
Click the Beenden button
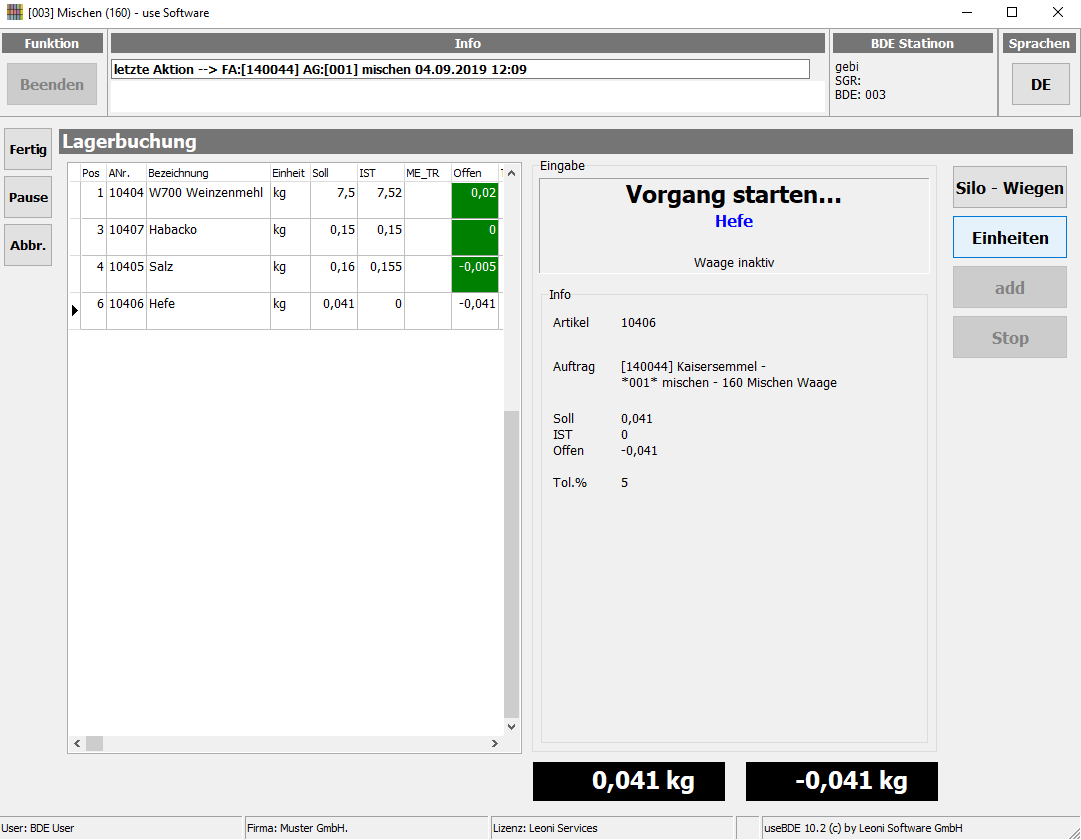[x=52, y=84]
